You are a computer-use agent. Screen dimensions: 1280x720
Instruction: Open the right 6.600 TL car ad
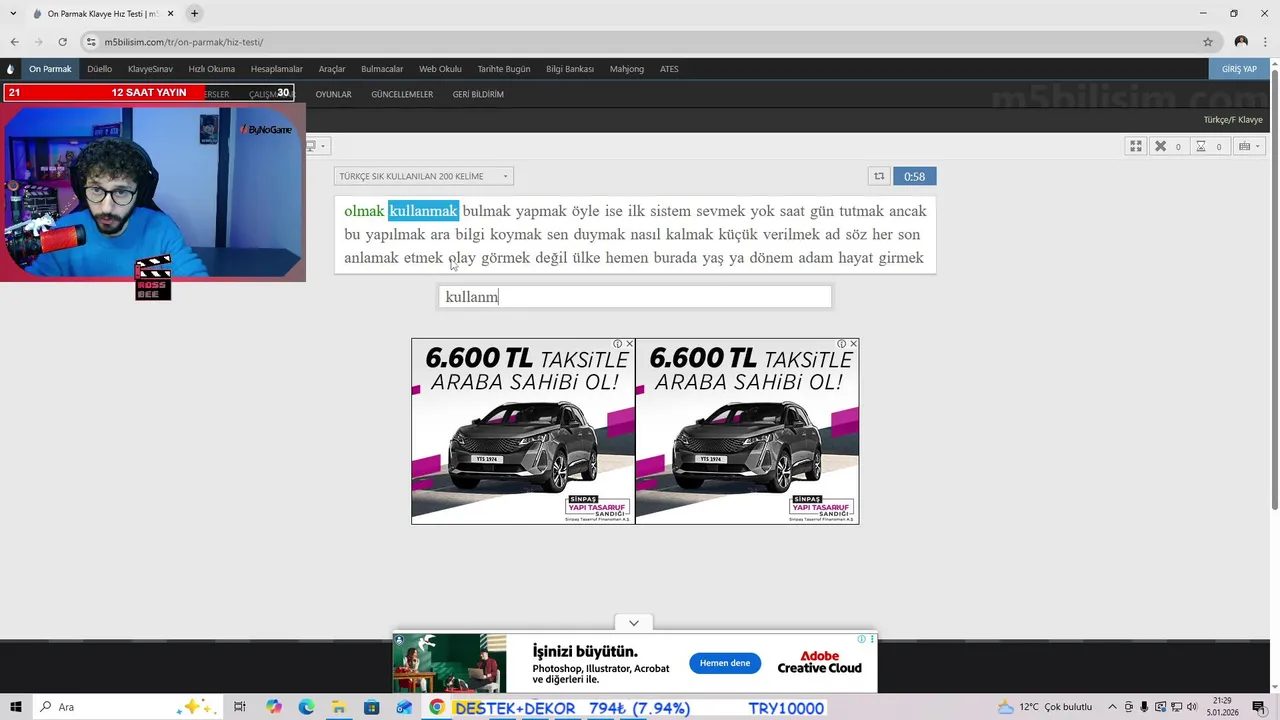pos(747,431)
